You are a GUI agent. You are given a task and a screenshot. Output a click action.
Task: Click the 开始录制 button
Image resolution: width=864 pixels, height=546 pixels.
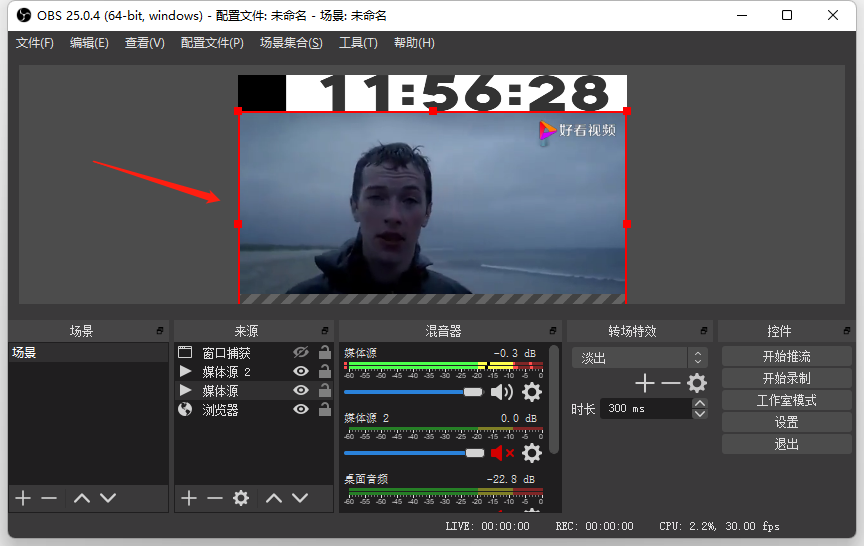click(x=786, y=378)
